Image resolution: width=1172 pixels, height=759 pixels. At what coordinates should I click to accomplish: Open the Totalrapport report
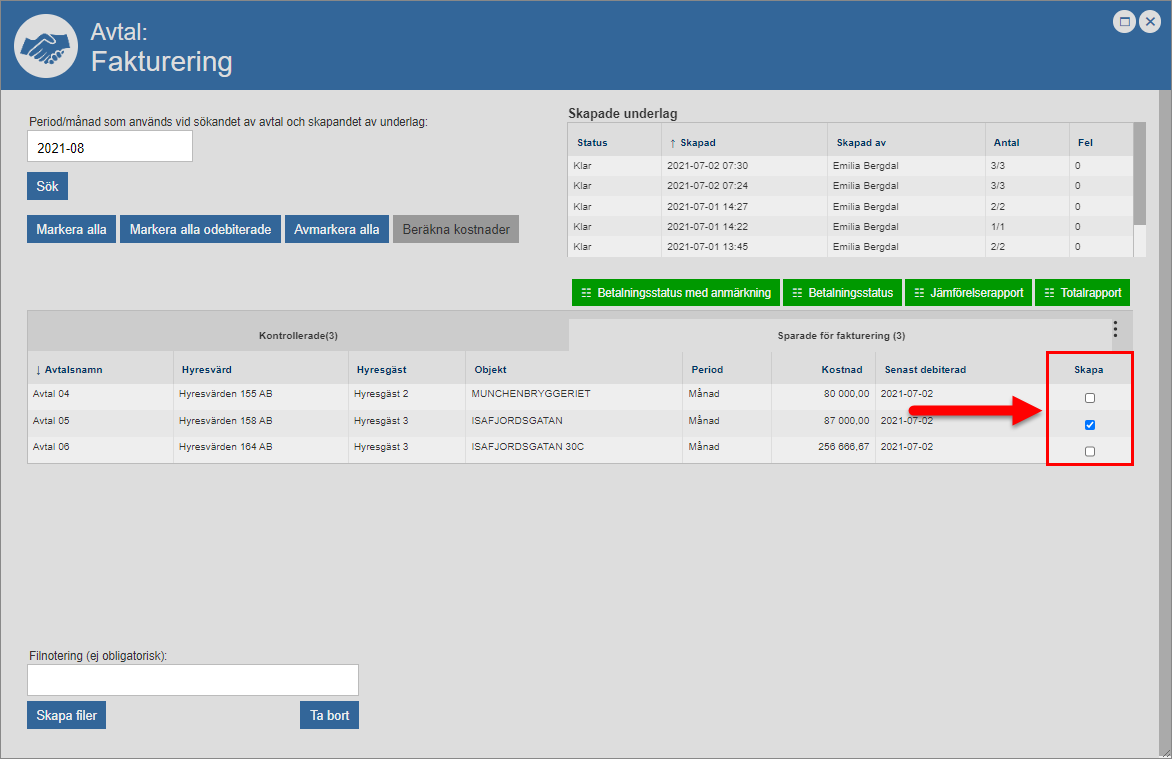click(1082, 293)
